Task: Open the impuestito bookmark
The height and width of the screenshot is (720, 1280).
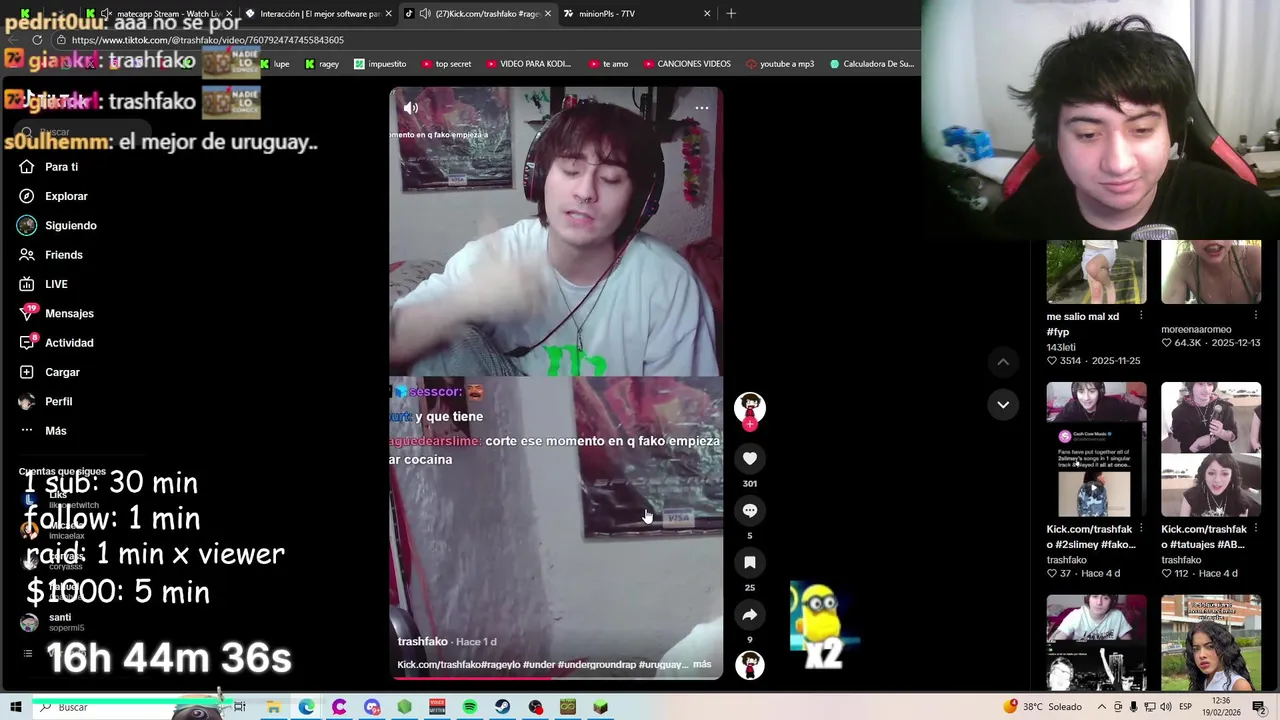Action: tap(380, 64)
